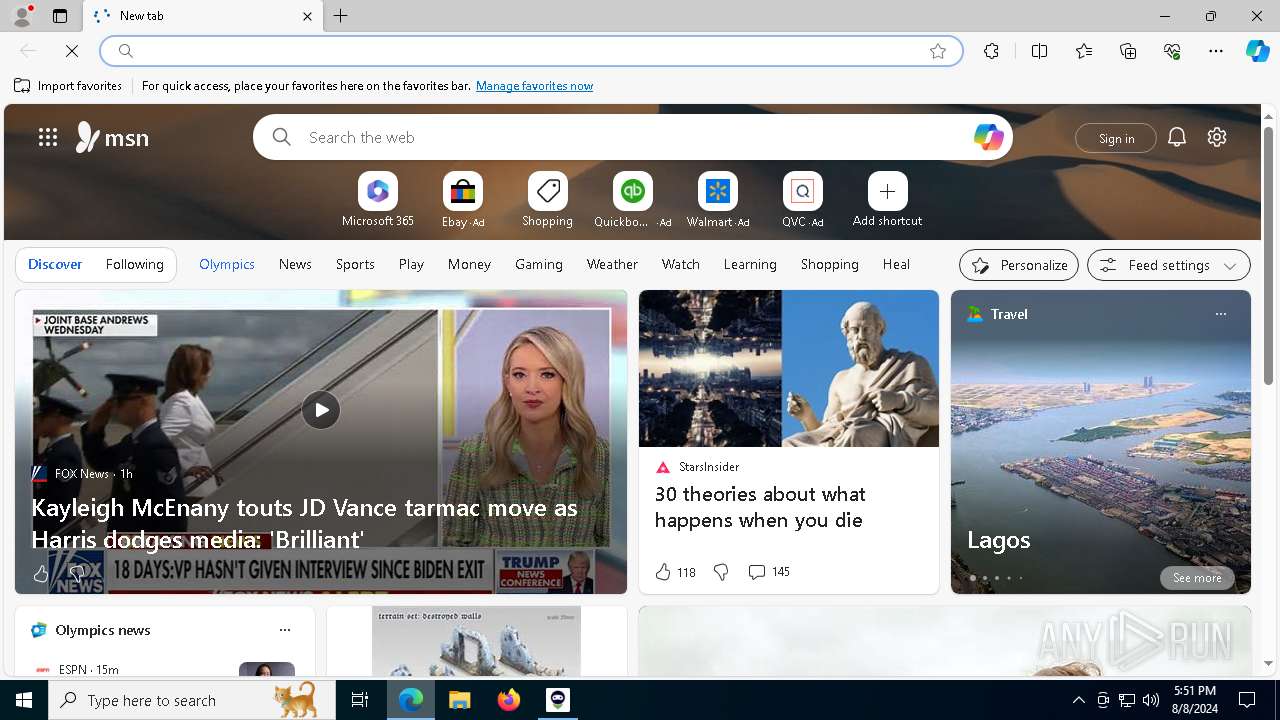Switch to the Following tab

tap(134, 264)
